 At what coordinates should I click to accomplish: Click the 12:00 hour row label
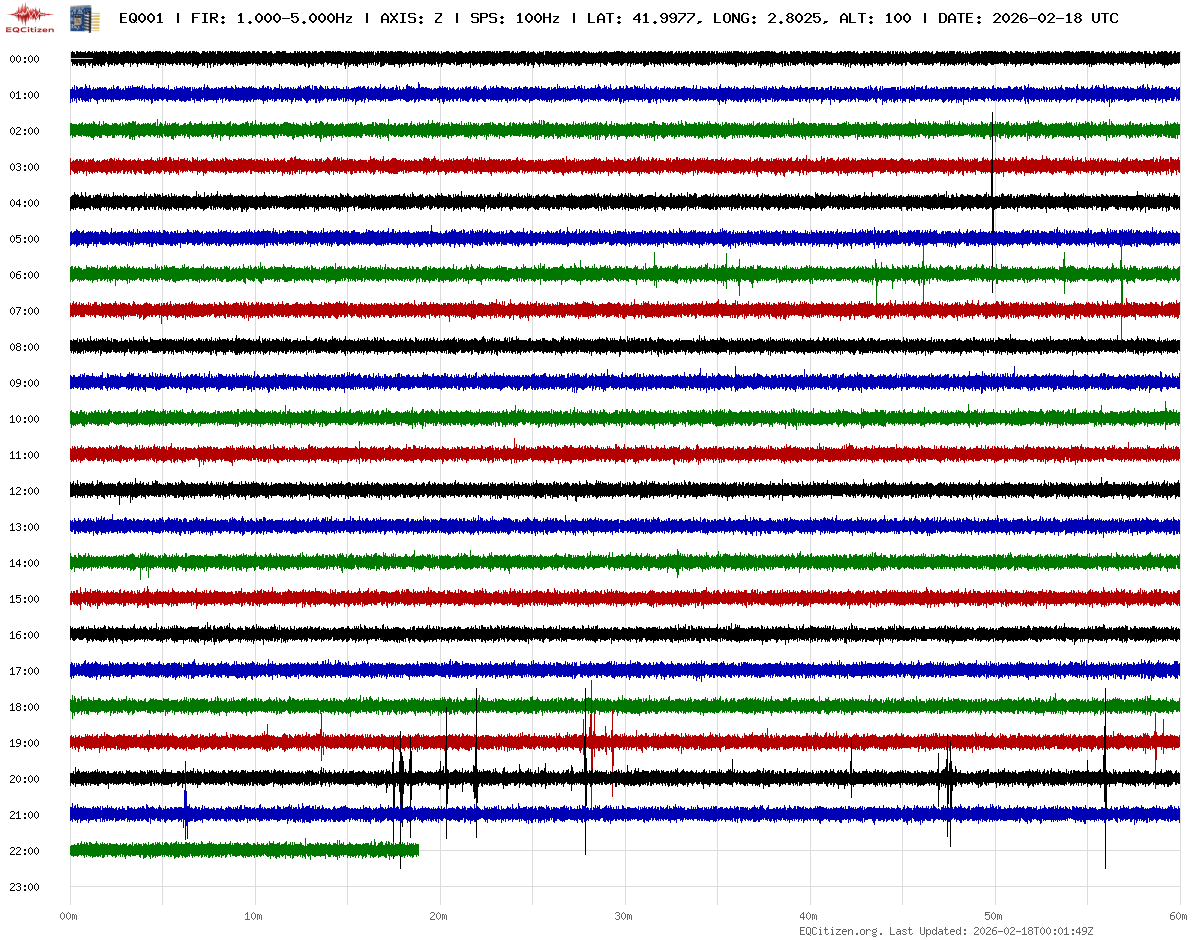pos(24,491)
